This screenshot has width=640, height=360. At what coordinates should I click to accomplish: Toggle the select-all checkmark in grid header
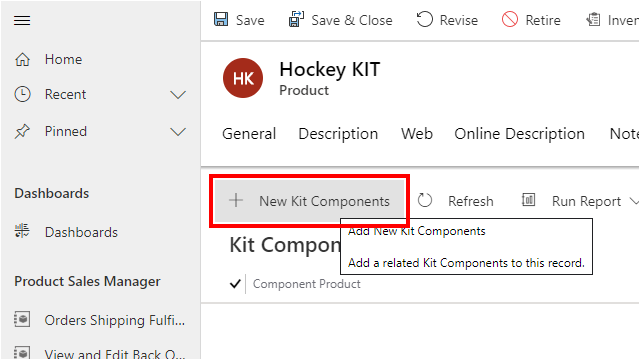pyautogui.click(x=235, y=283)
